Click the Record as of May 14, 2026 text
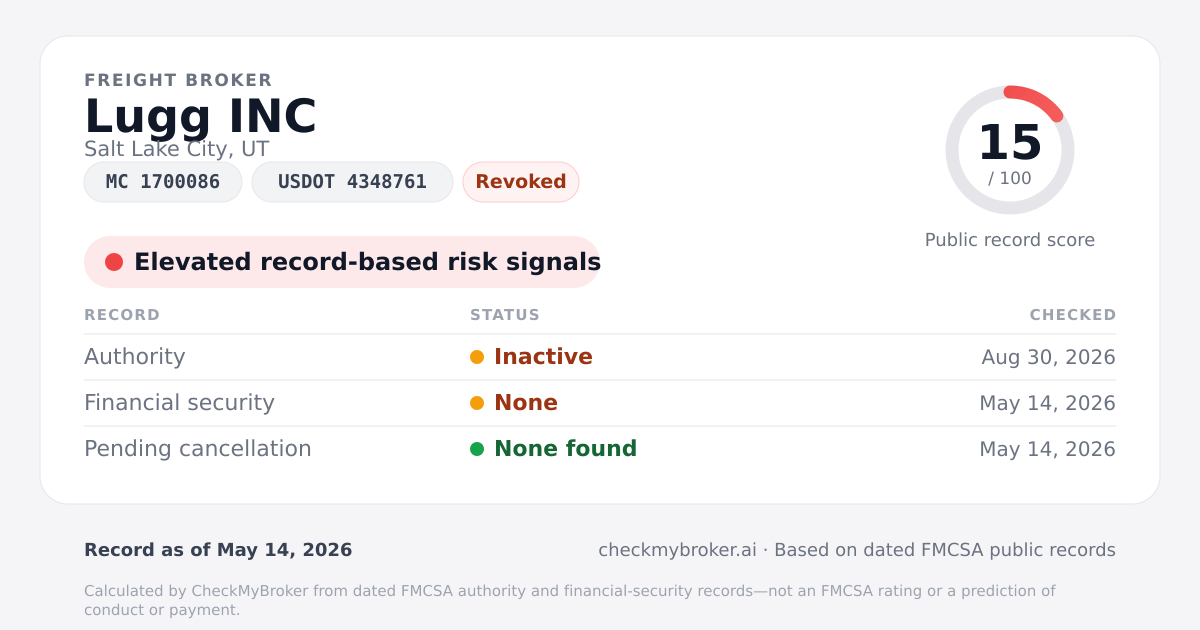 (x=218, y=550)
